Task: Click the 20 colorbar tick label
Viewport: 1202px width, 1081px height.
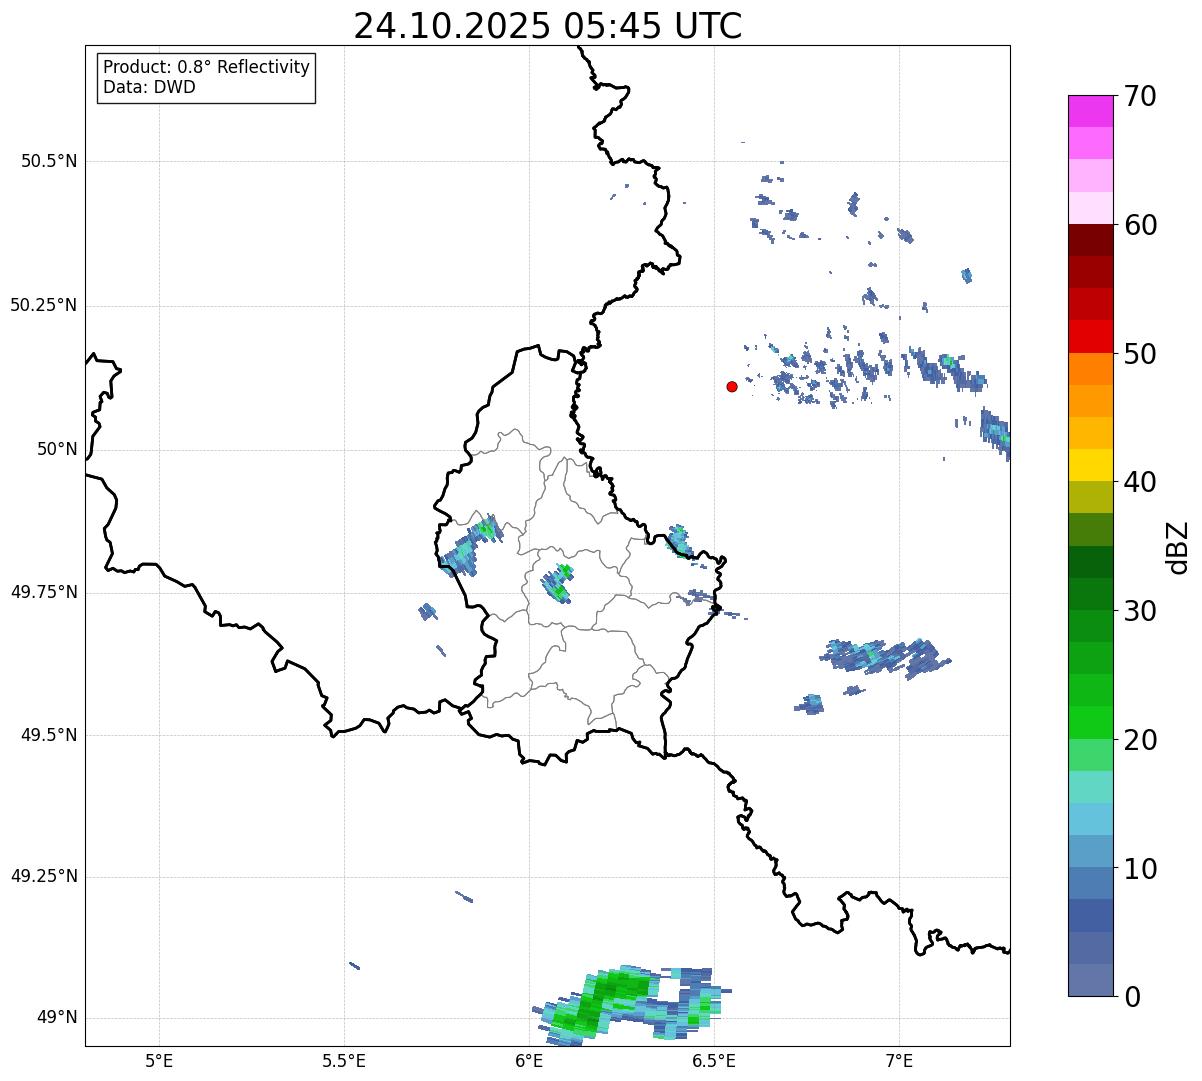Action: tap(1140, 740)
